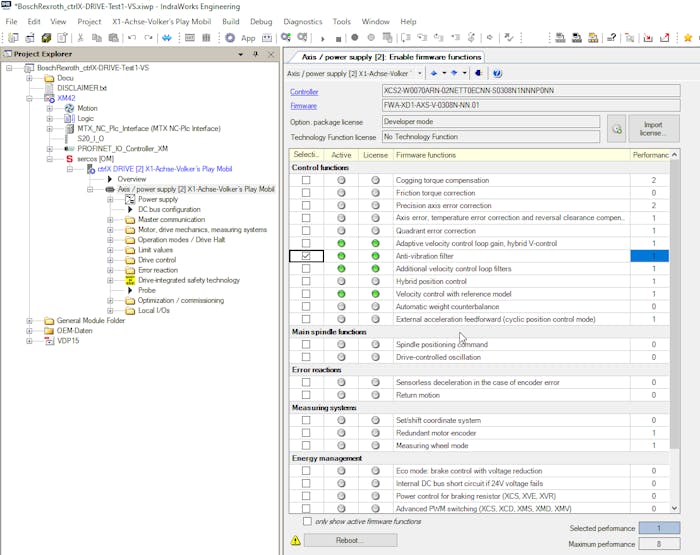Open the Project menu
Image resolution: width=700 pixels, height=555 pixels.
coord(89,21)
